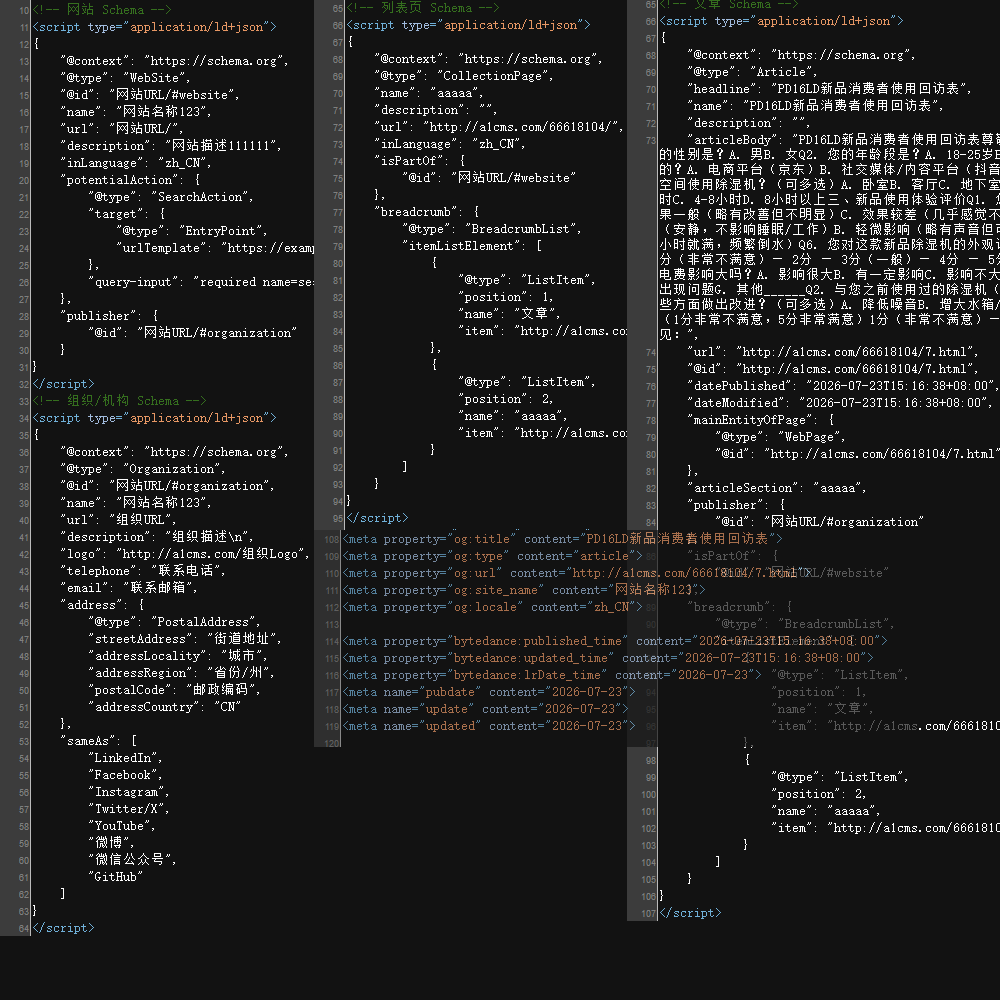Screen dimensions: 1000x1000
Task: Select the "@type": "Article" line
Action: (753, 72)
